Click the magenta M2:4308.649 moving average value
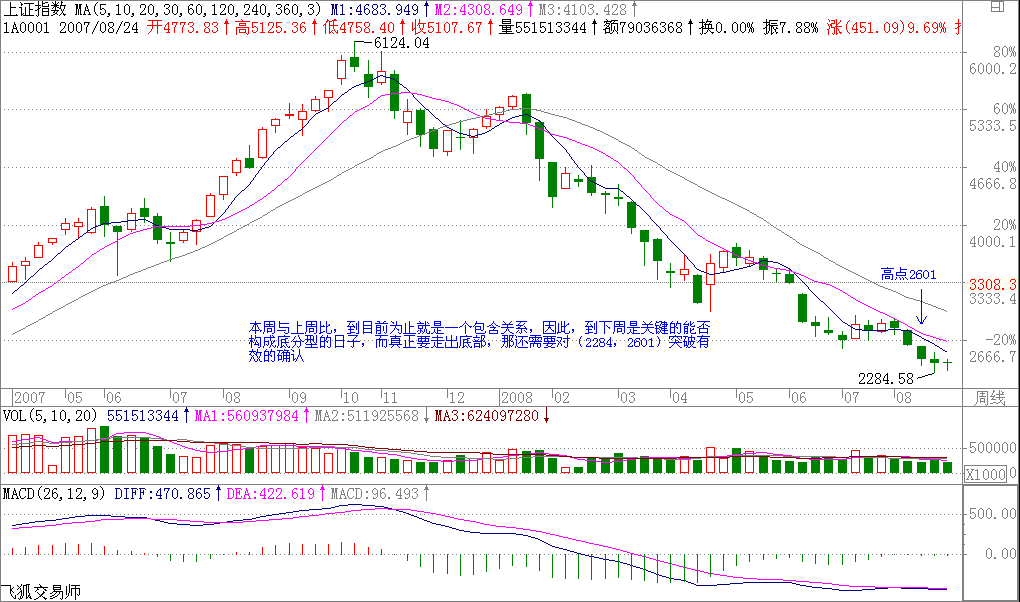 click(476, 9)
